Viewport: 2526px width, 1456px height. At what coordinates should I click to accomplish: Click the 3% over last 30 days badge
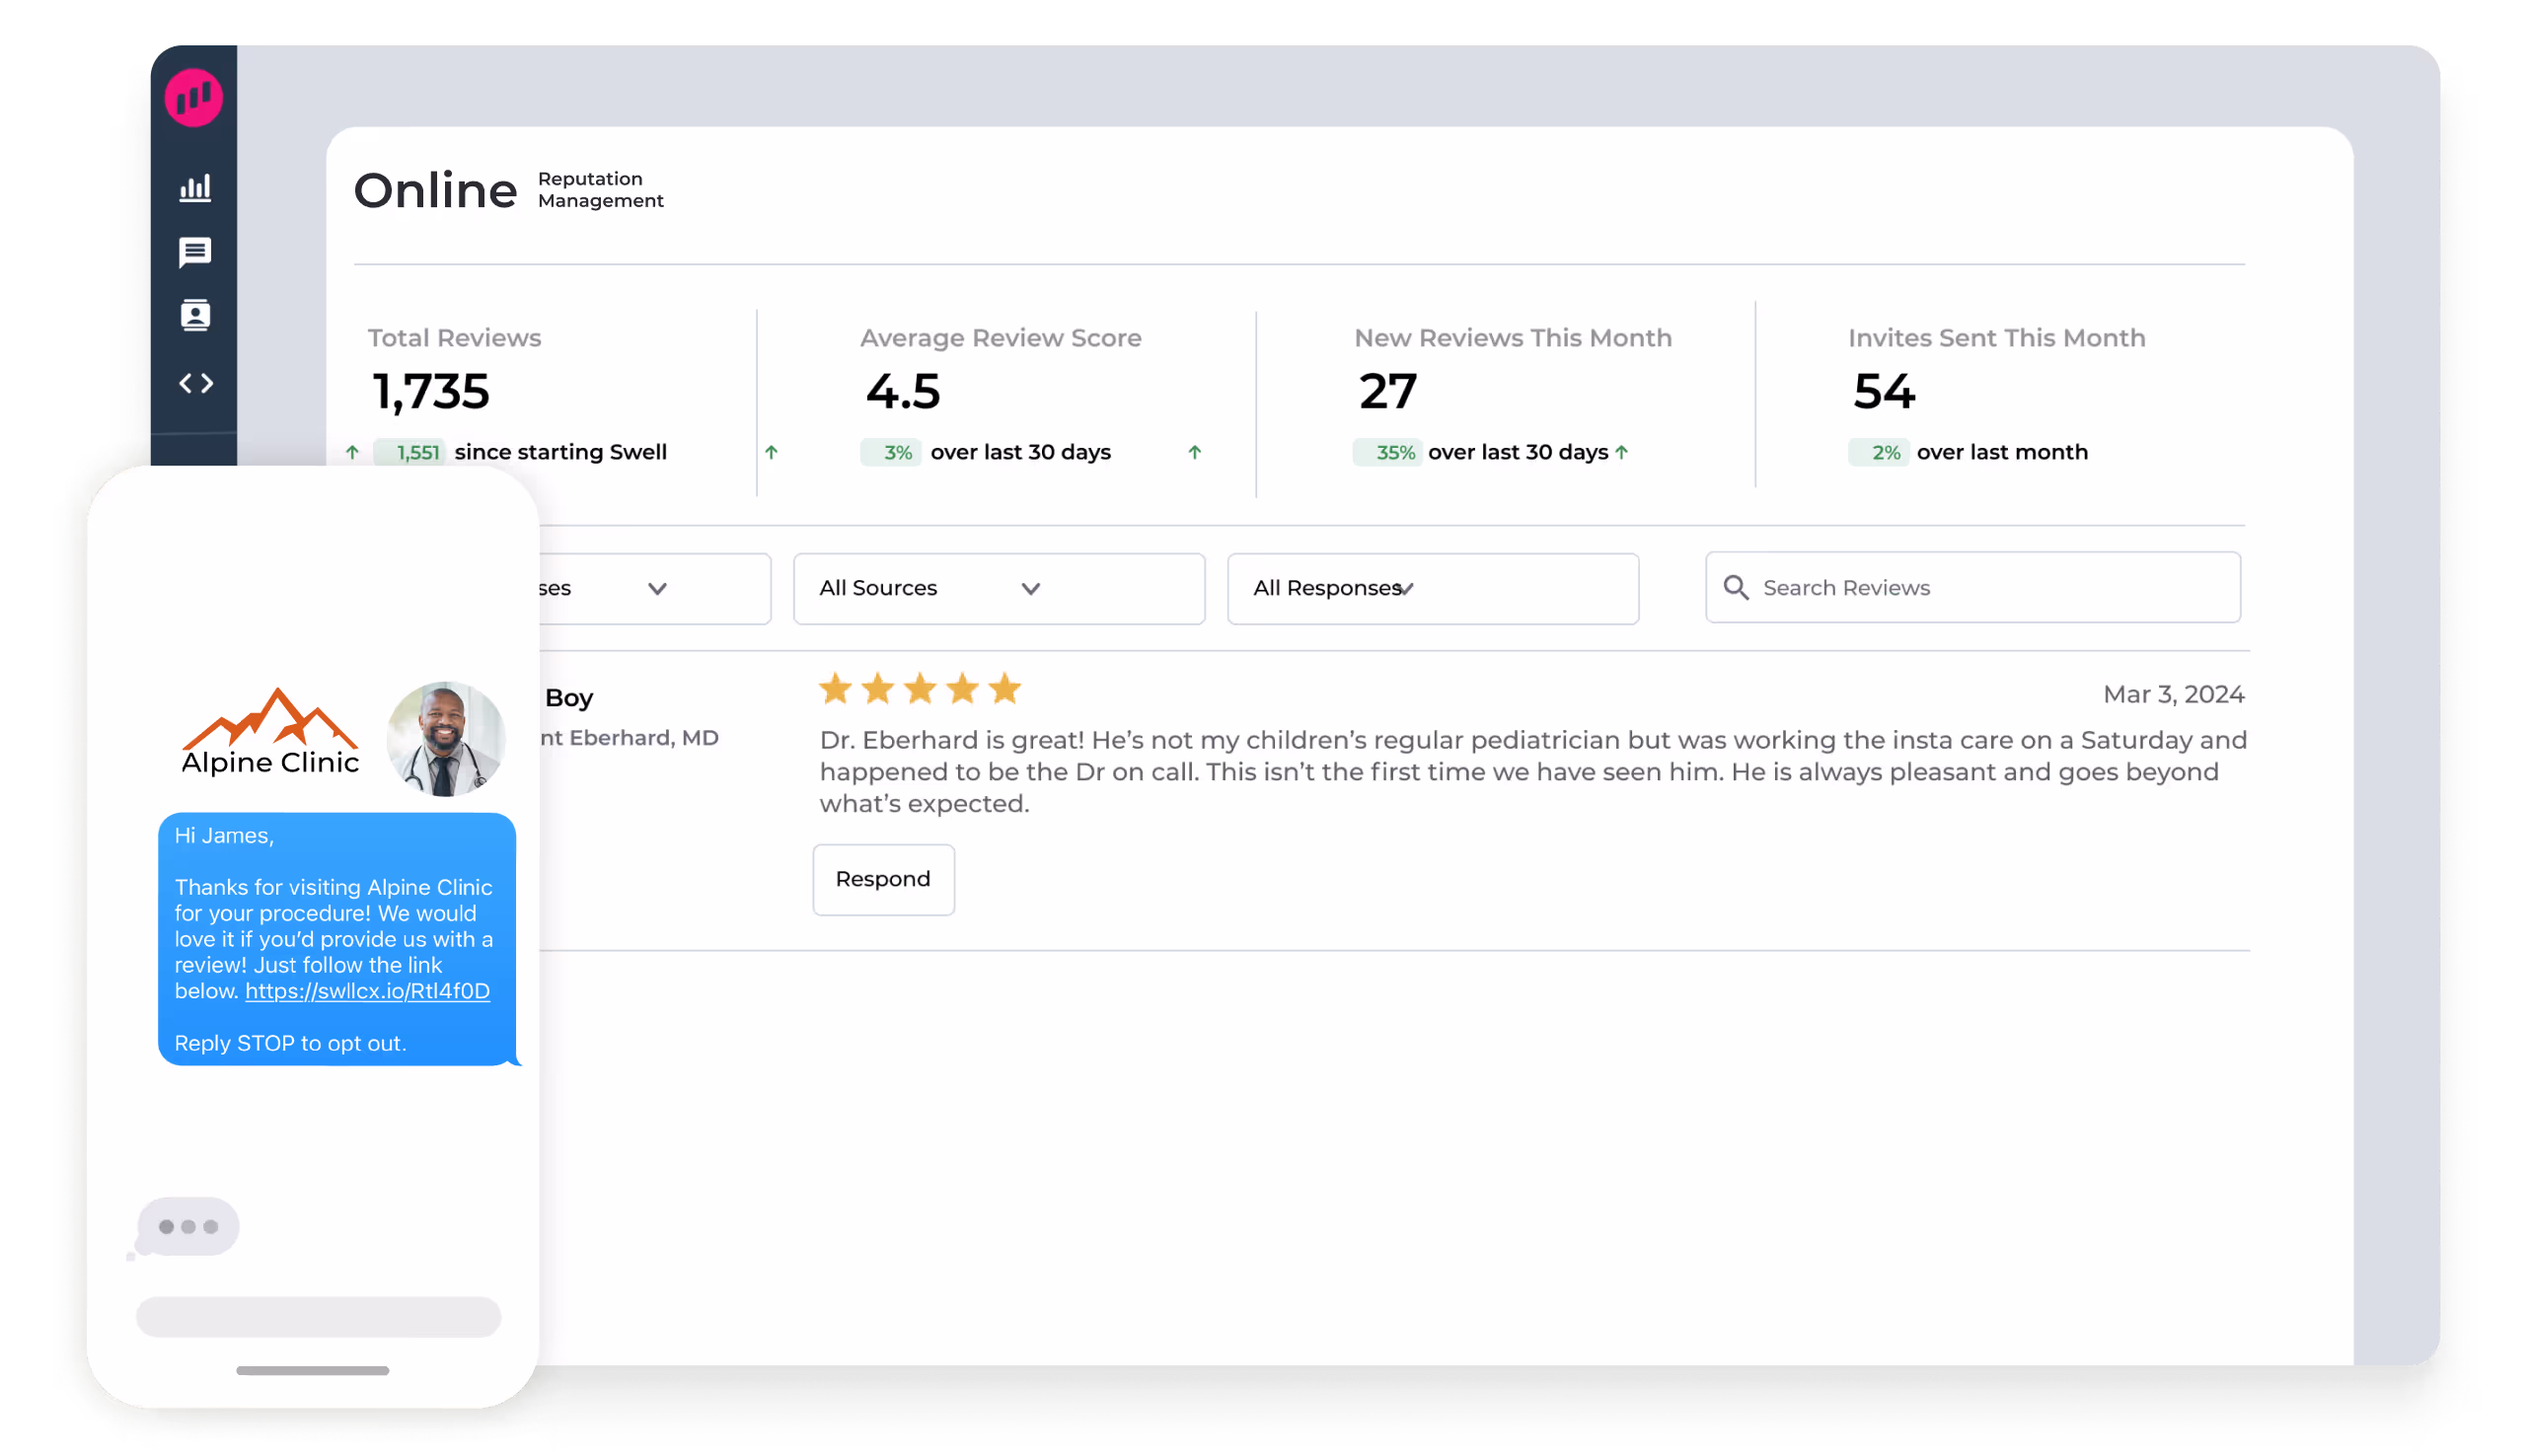[890, 453]
